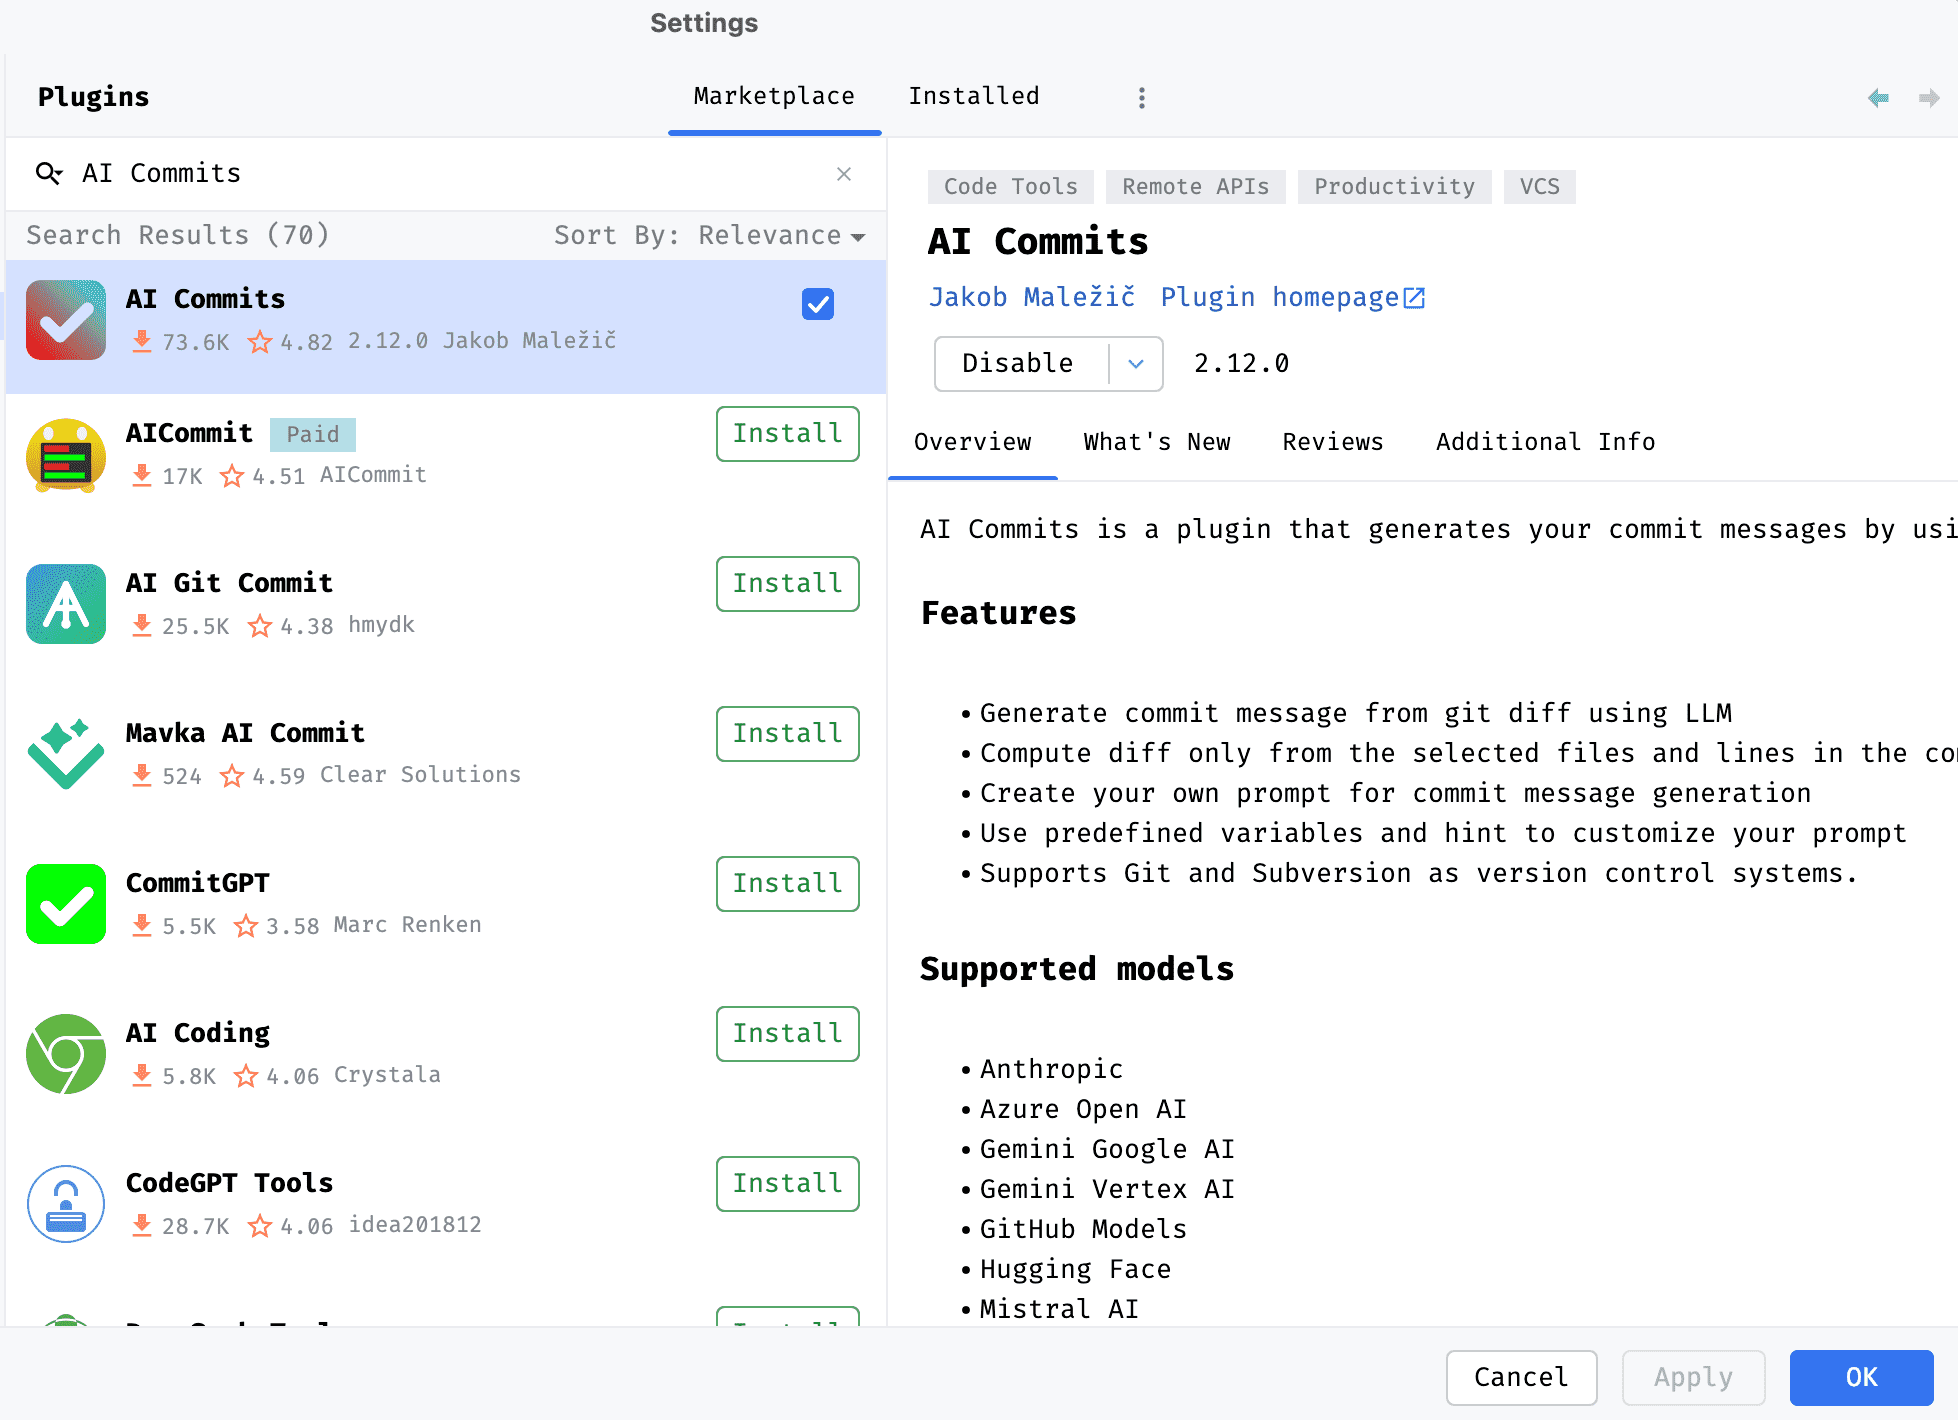Expand the Disable button dropdown arrow

click(x=1136, y=364)
